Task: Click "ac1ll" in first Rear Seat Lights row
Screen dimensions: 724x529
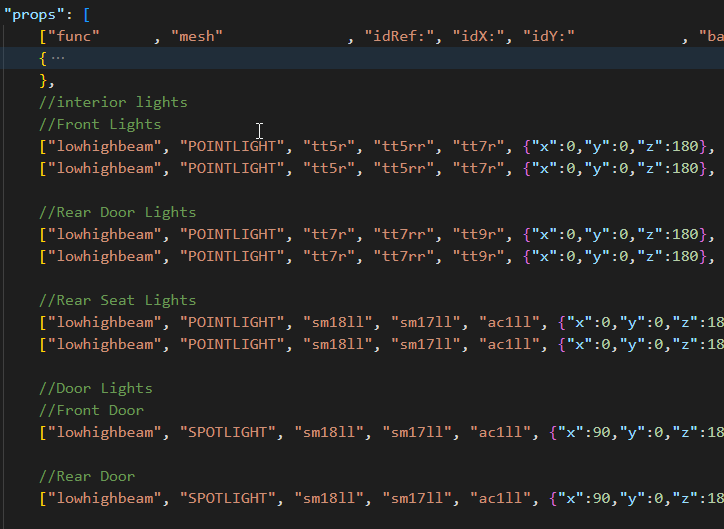Action: point(509,322)
